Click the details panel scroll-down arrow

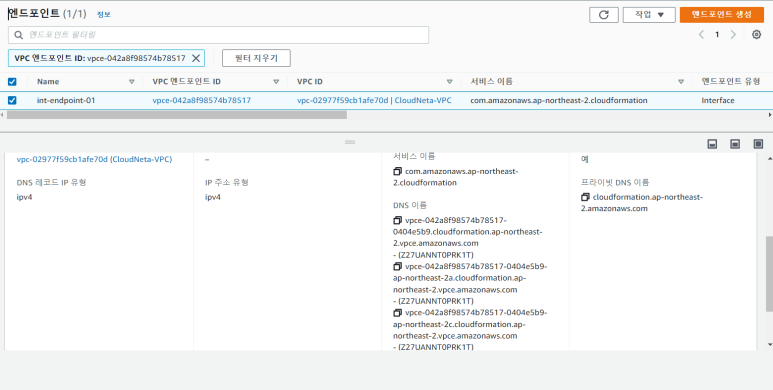coord(770,345)
